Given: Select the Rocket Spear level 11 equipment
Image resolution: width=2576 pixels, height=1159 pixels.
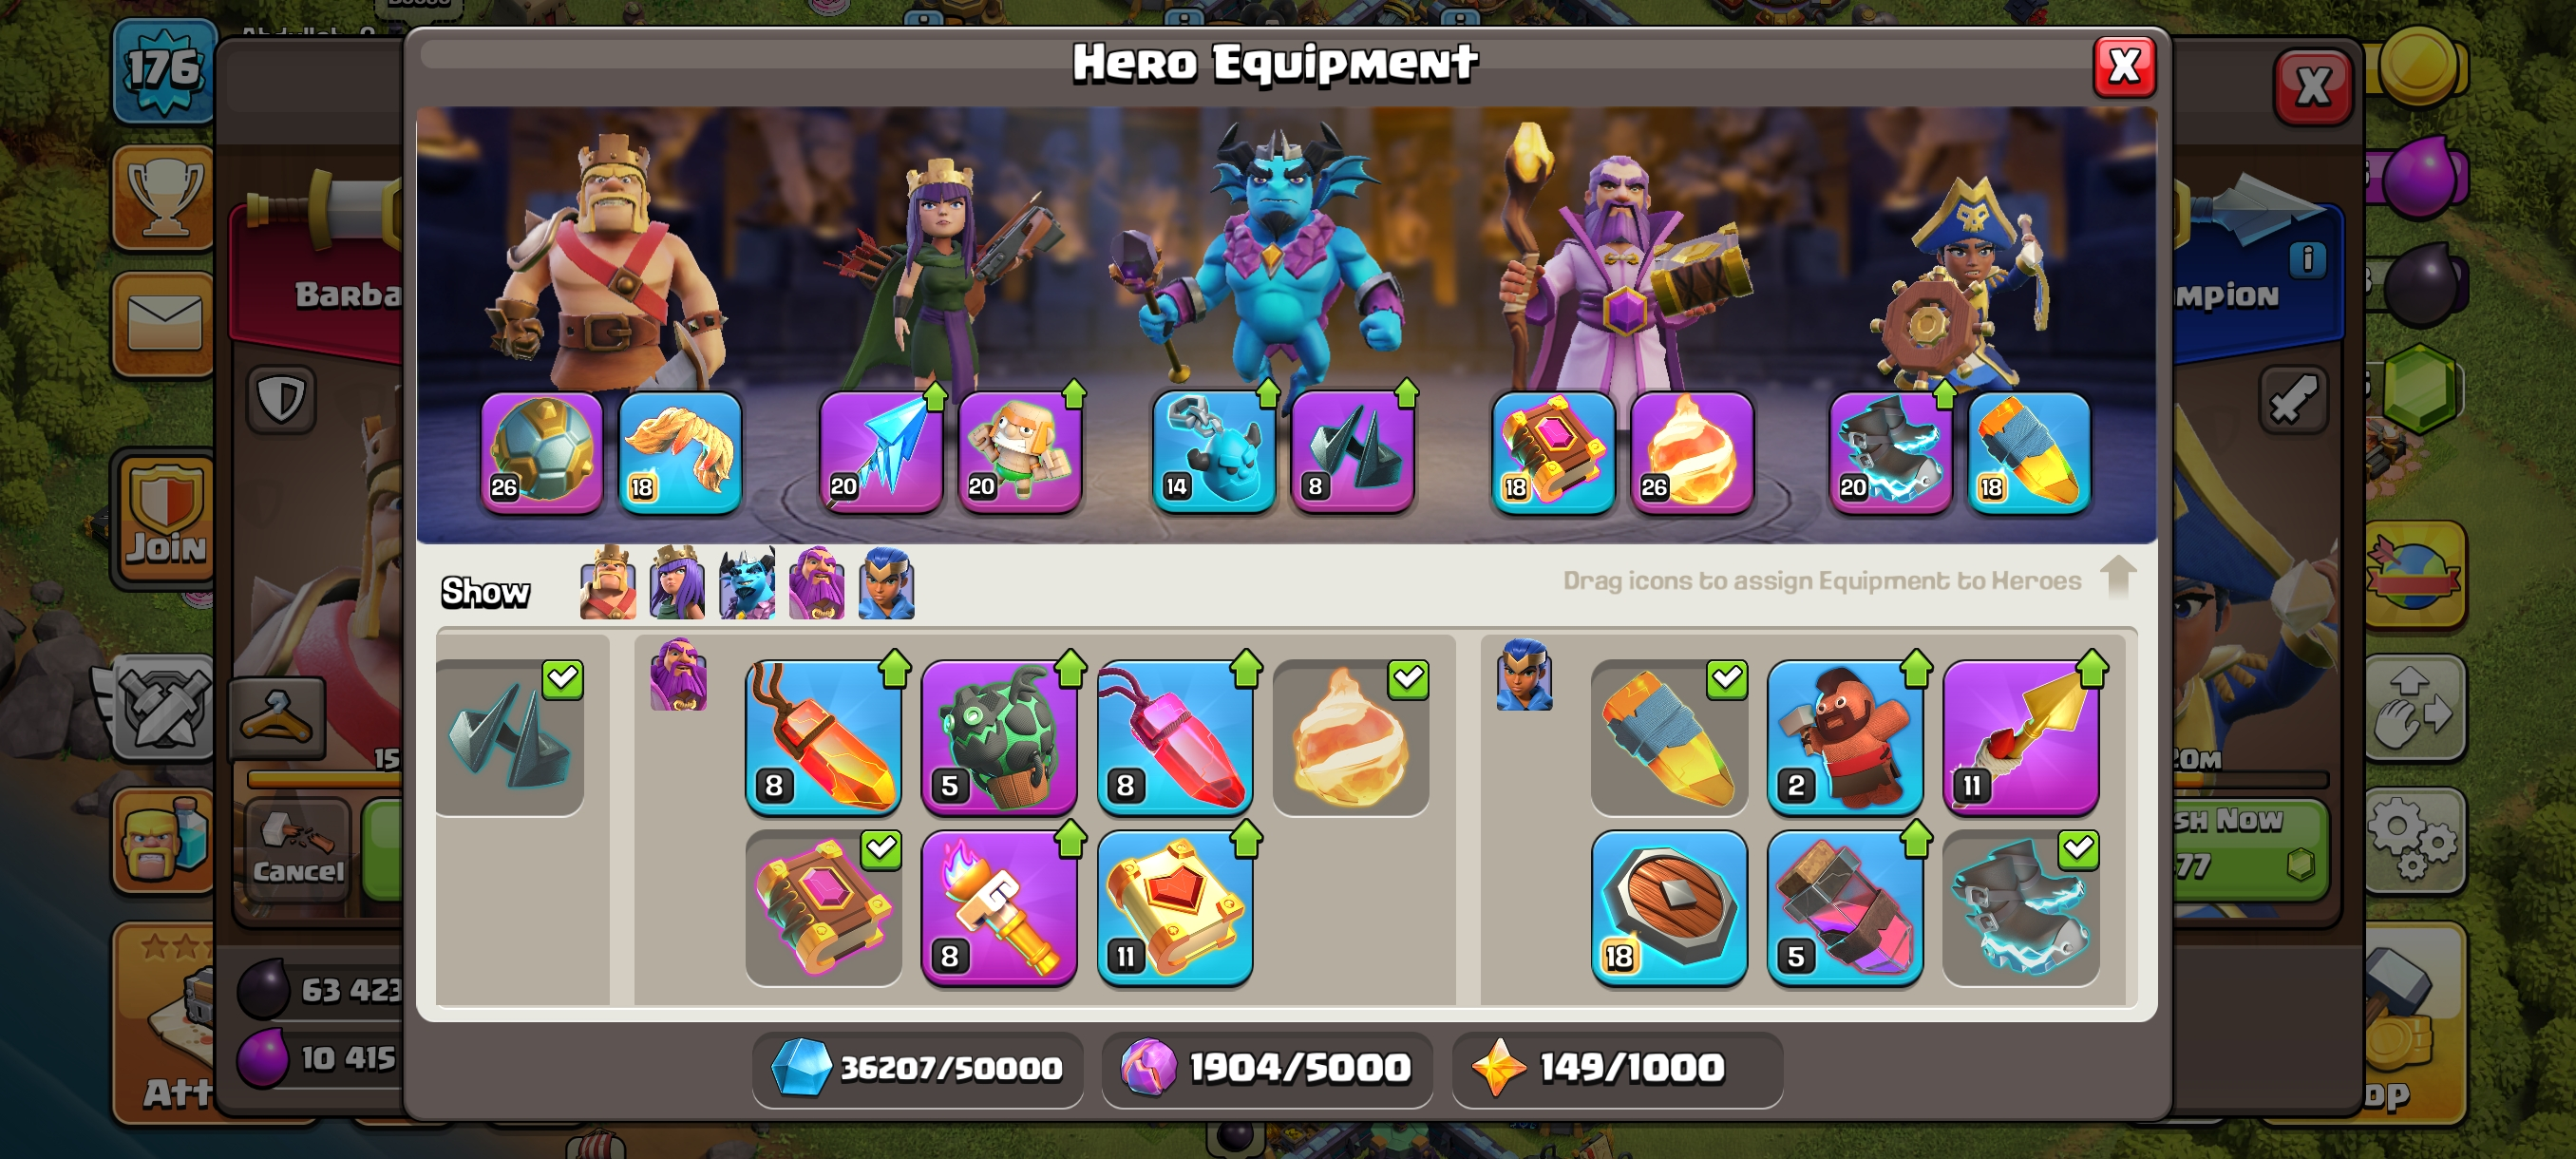Looking at the screenshot, I should click(x=2020, y=737).
